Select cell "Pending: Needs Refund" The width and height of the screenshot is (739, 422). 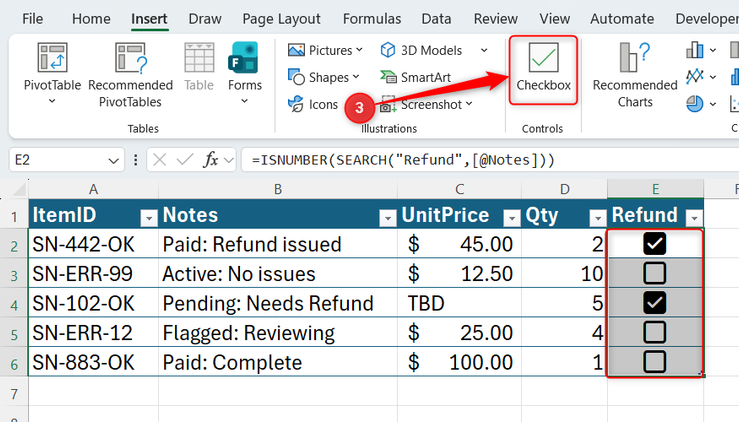pyautogui.click(x=278, y=303)
